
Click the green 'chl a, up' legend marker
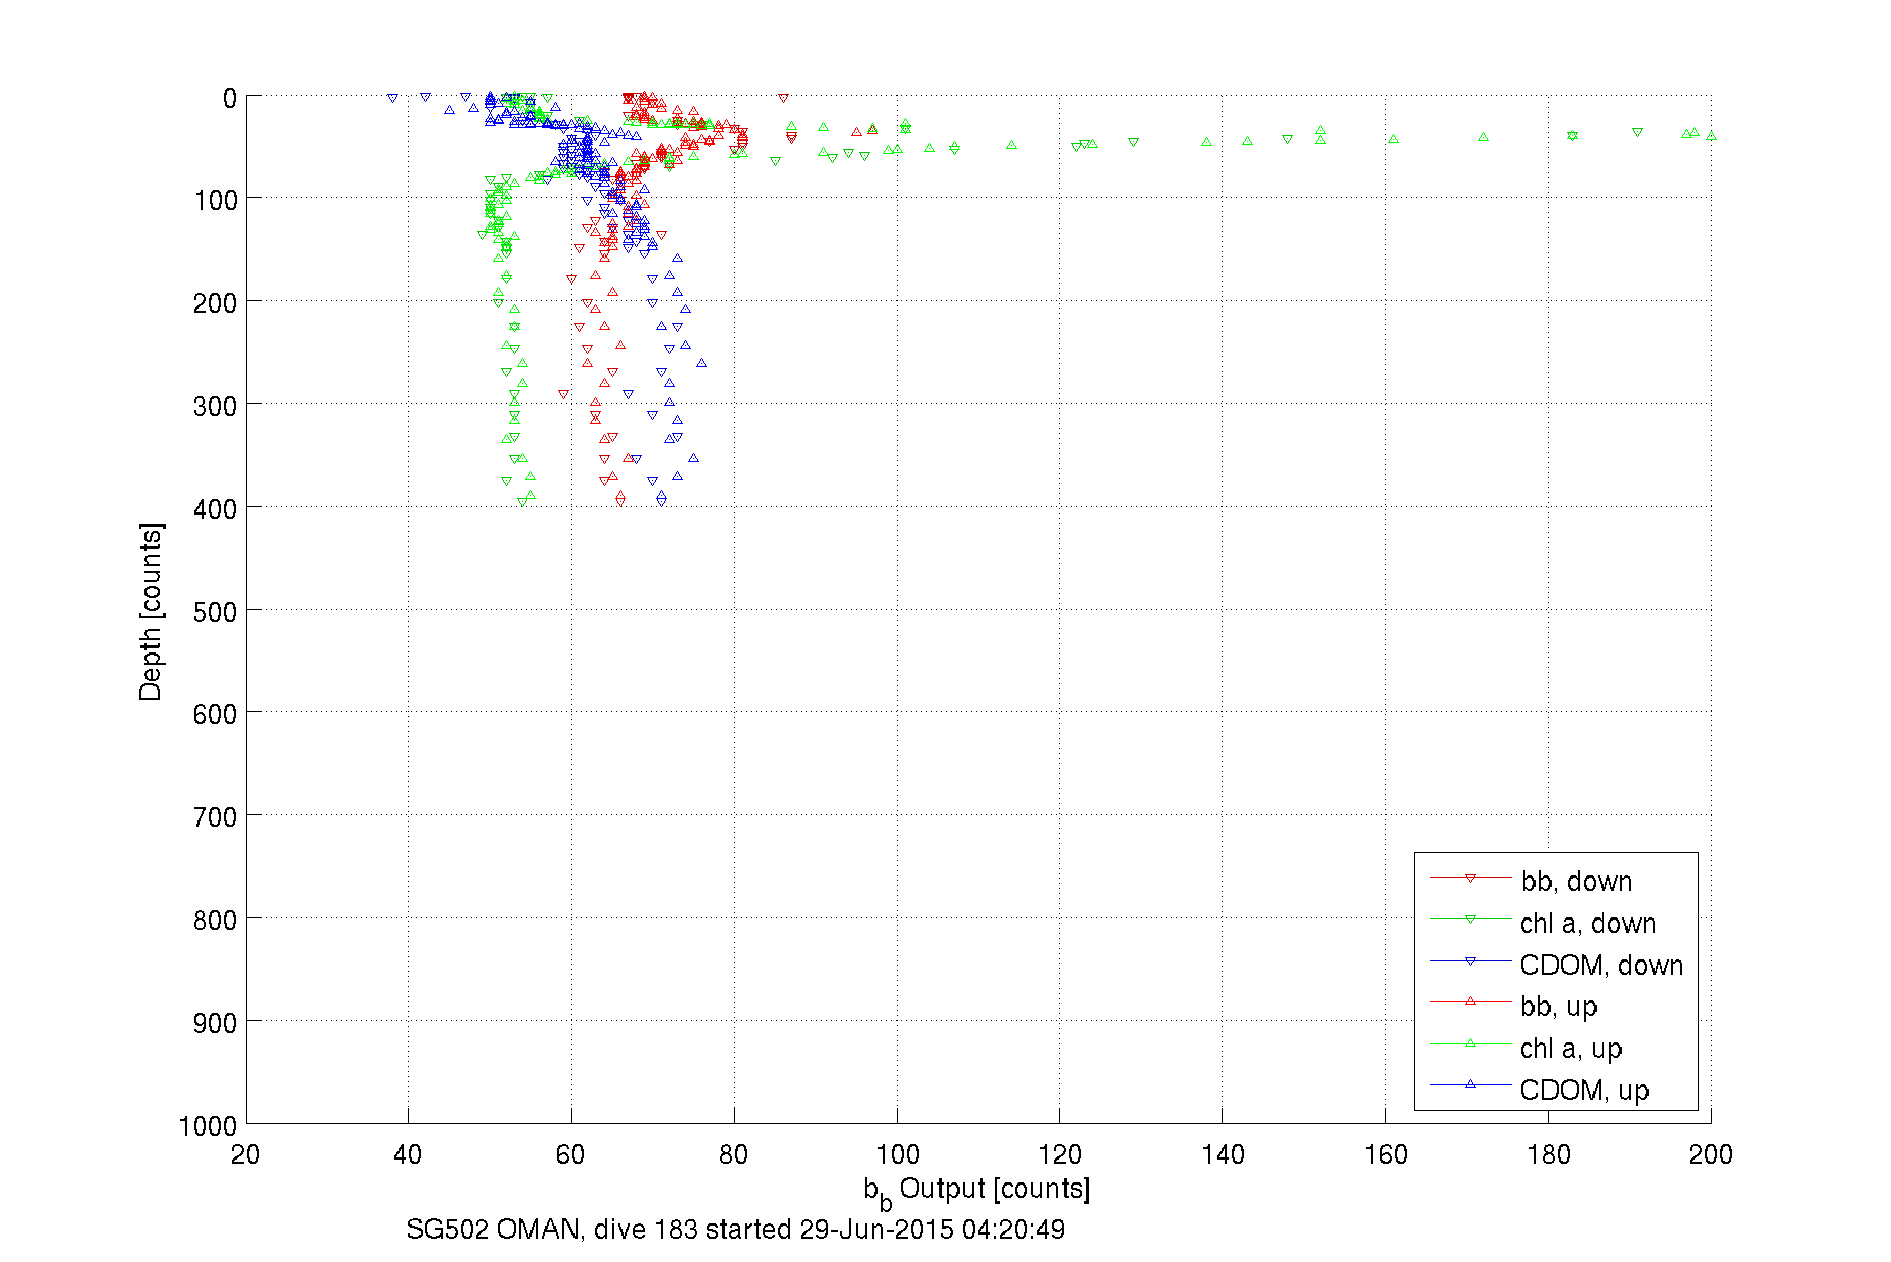click(1470, 1043)
